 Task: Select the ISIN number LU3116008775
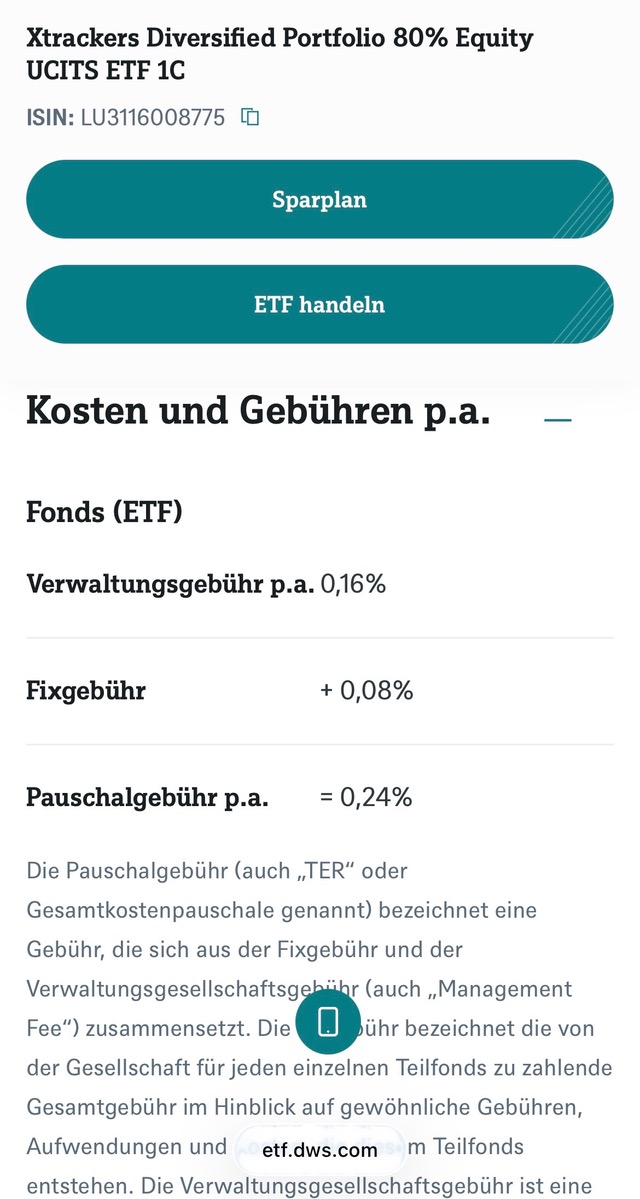point(153,118)
